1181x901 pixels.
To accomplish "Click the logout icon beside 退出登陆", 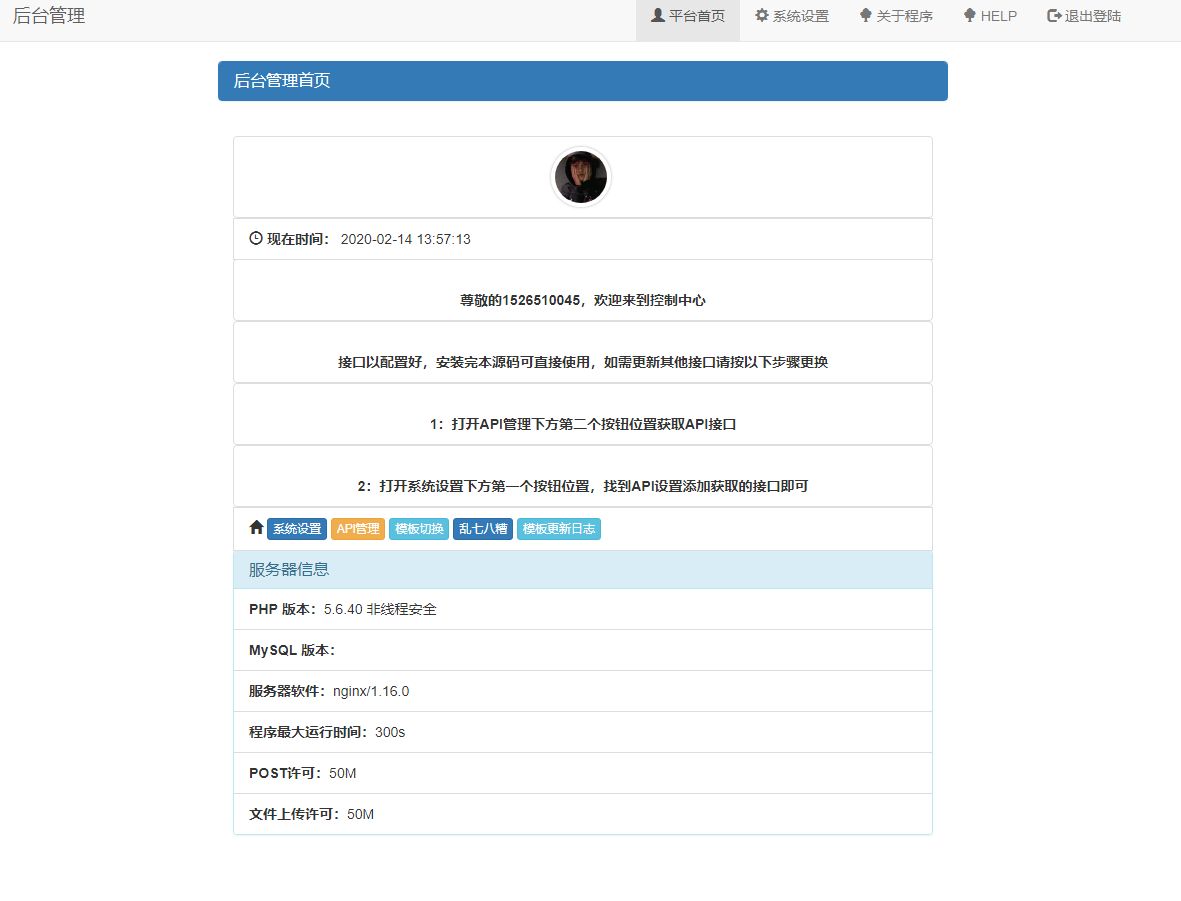I will [x=1054, y=16].
